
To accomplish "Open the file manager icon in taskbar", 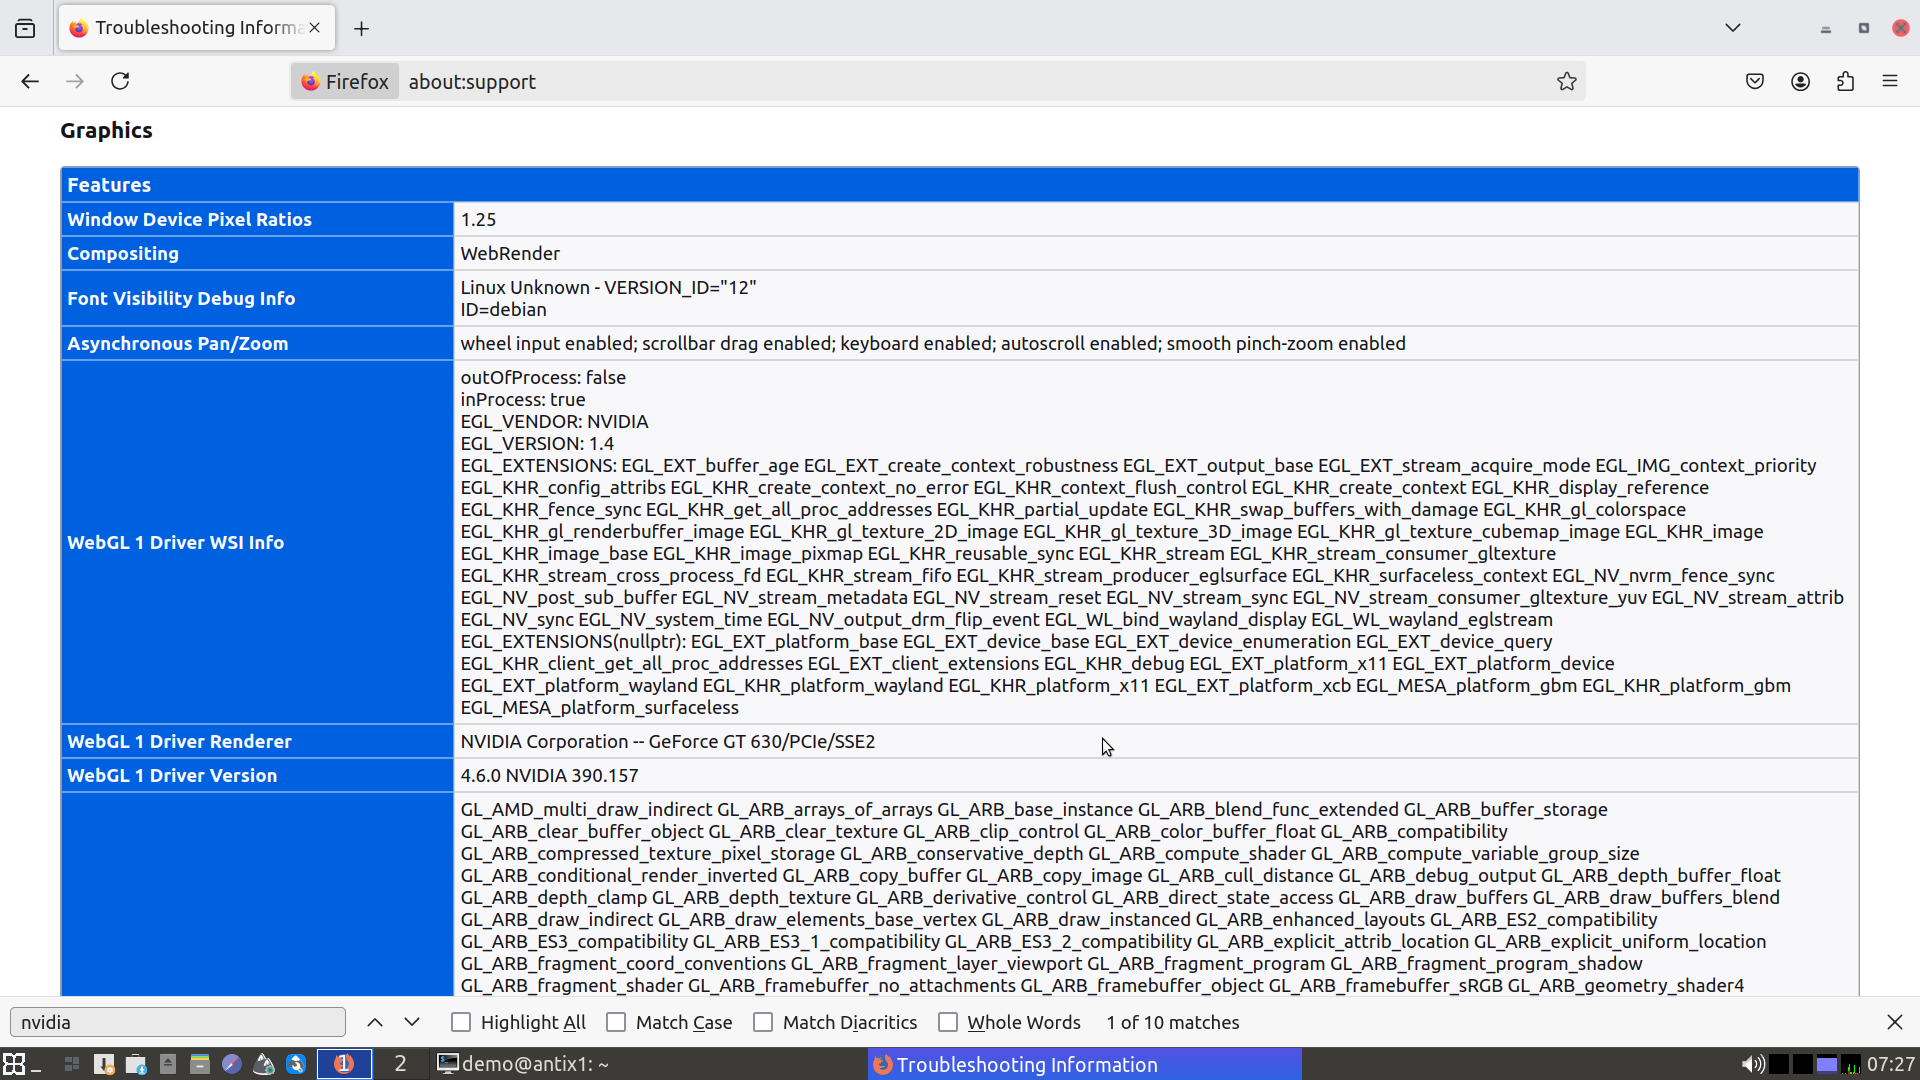I will (x=200, y=1064).
